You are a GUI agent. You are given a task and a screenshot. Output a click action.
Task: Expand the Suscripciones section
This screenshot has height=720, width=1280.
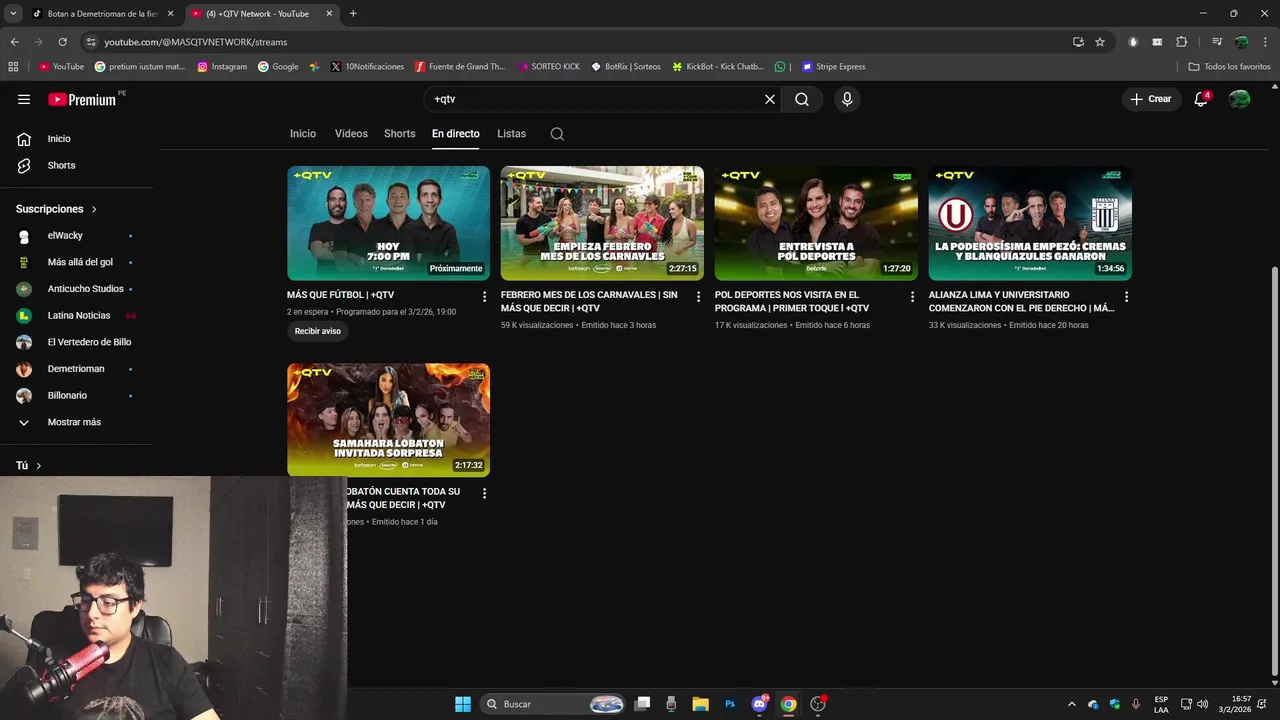tap(57, 209)
